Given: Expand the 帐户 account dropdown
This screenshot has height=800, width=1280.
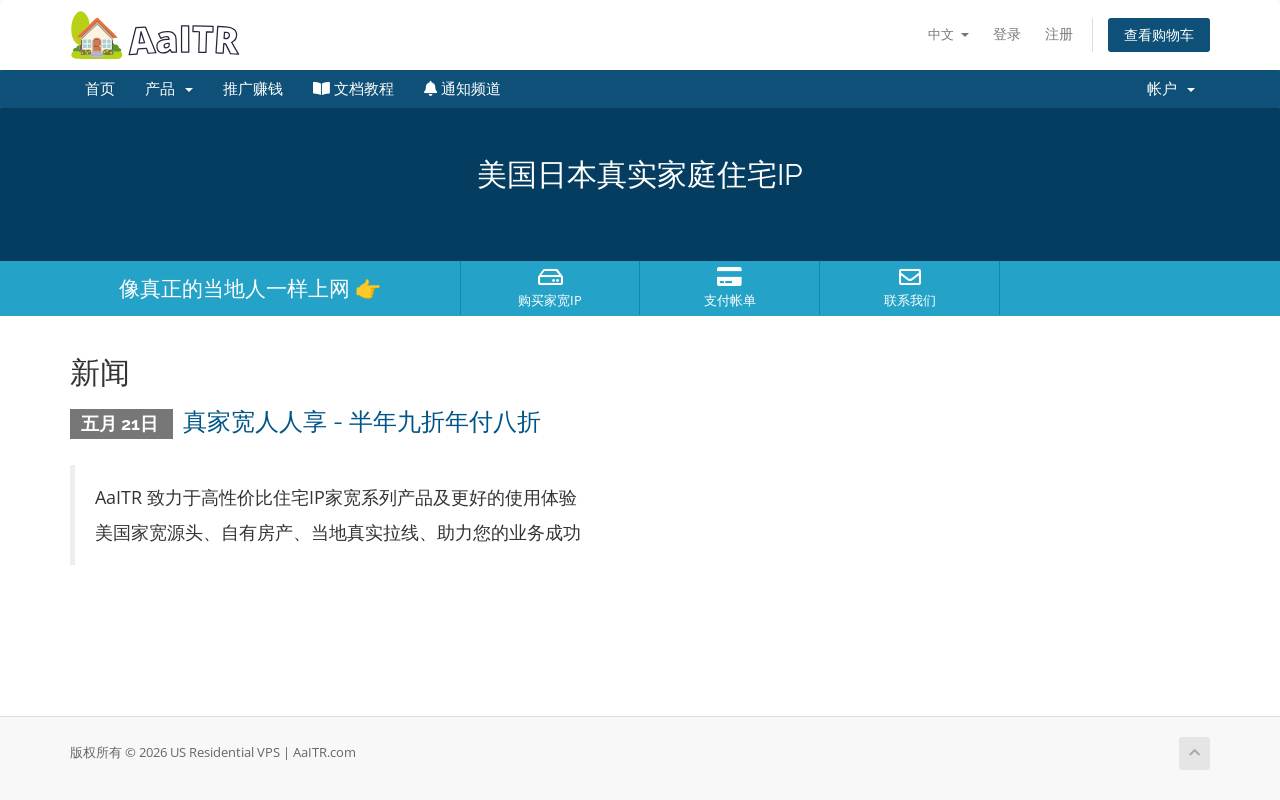Looking at the screenshot, I should click(x=1171, y=89).
